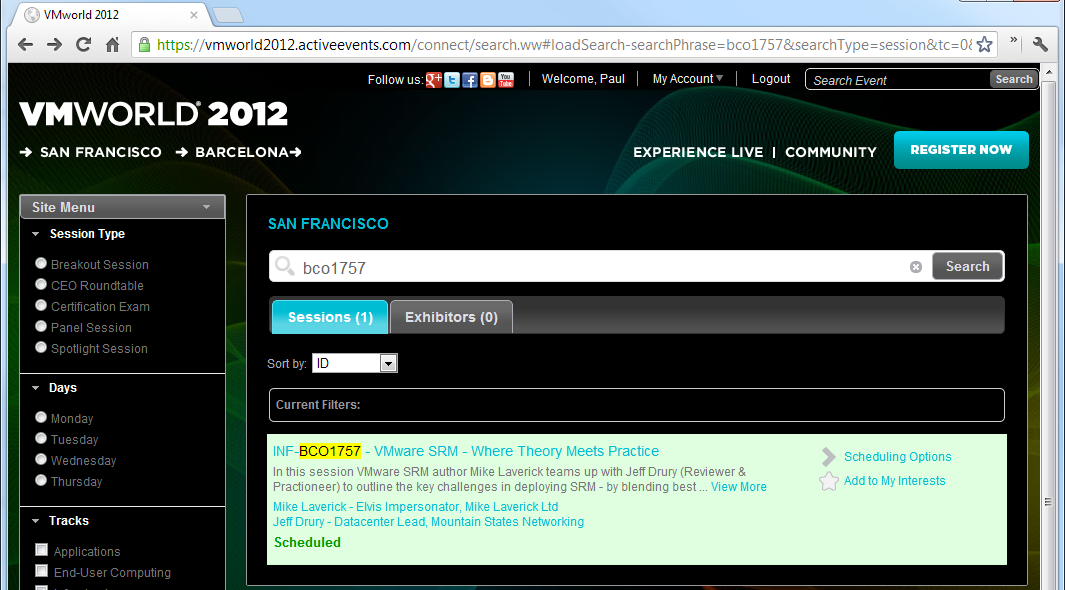Click into the Search Event input field

(898, 80)
